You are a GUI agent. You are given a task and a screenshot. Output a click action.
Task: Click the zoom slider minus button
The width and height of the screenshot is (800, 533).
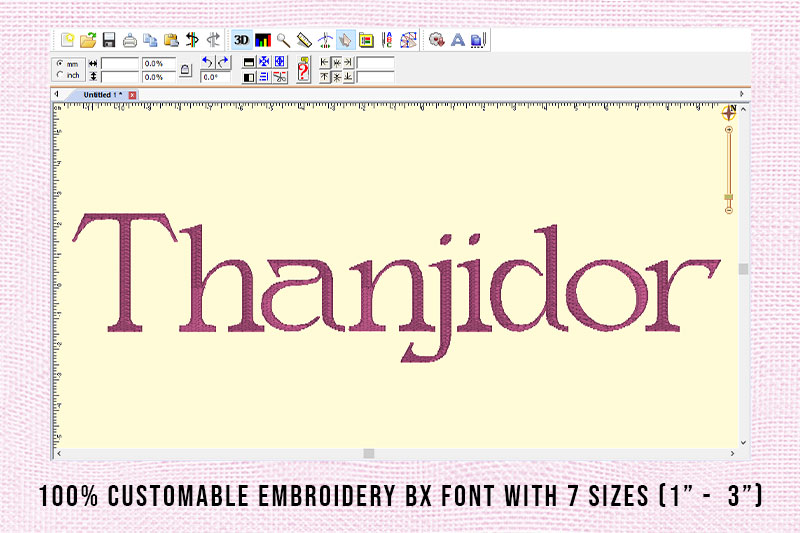pos(729,210)
